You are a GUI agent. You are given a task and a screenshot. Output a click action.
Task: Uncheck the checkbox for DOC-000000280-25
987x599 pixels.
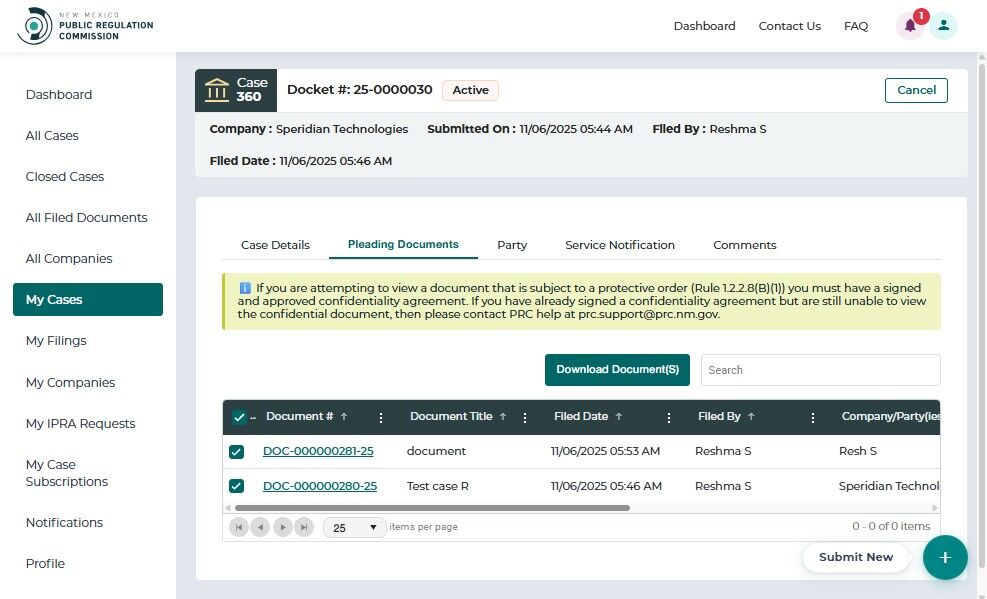(236, 486)
